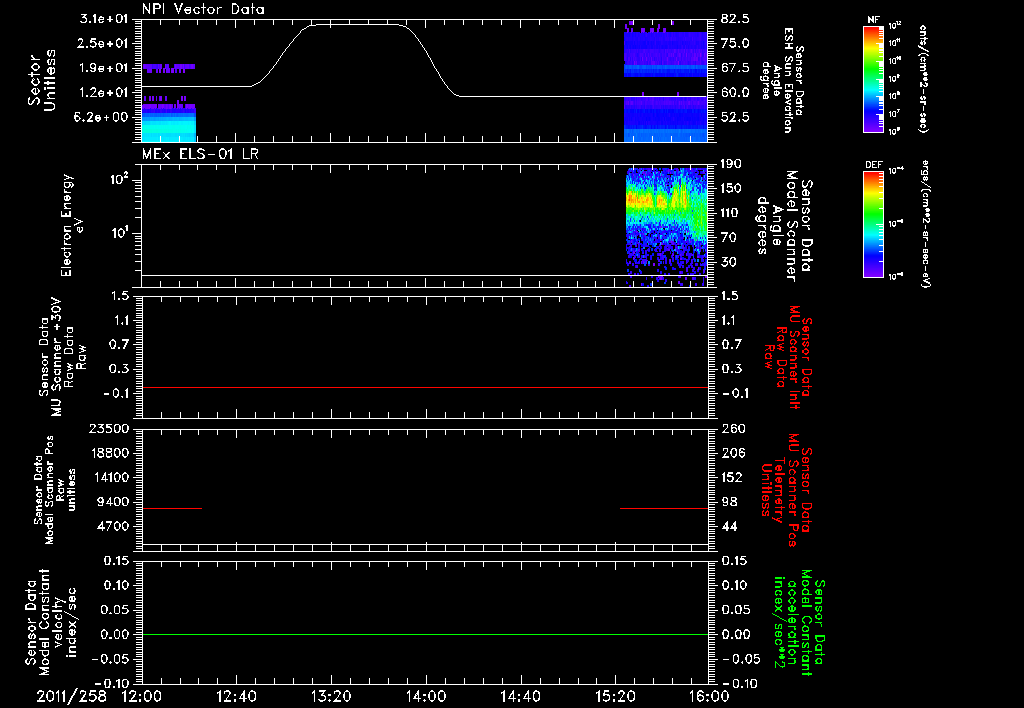The width and height of the screenshot is (1024, 708).
Task: Click the 9400 scanner position tick value
Action: click(x=112, y=502)
